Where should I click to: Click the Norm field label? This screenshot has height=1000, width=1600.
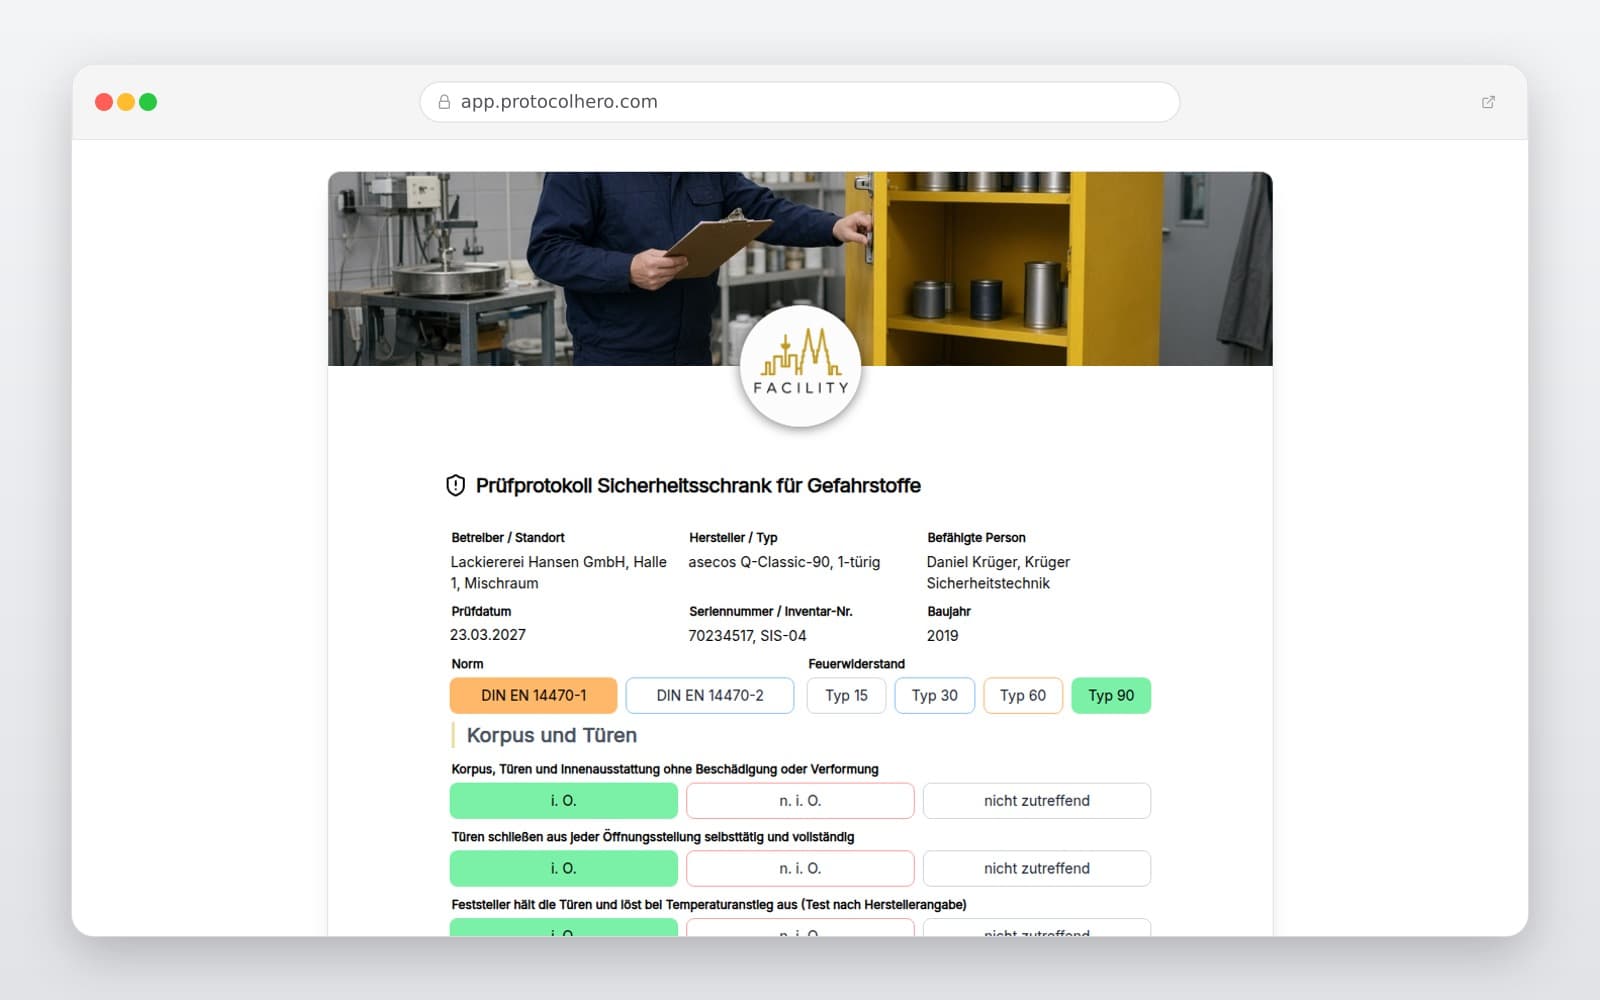coord(467,664)
